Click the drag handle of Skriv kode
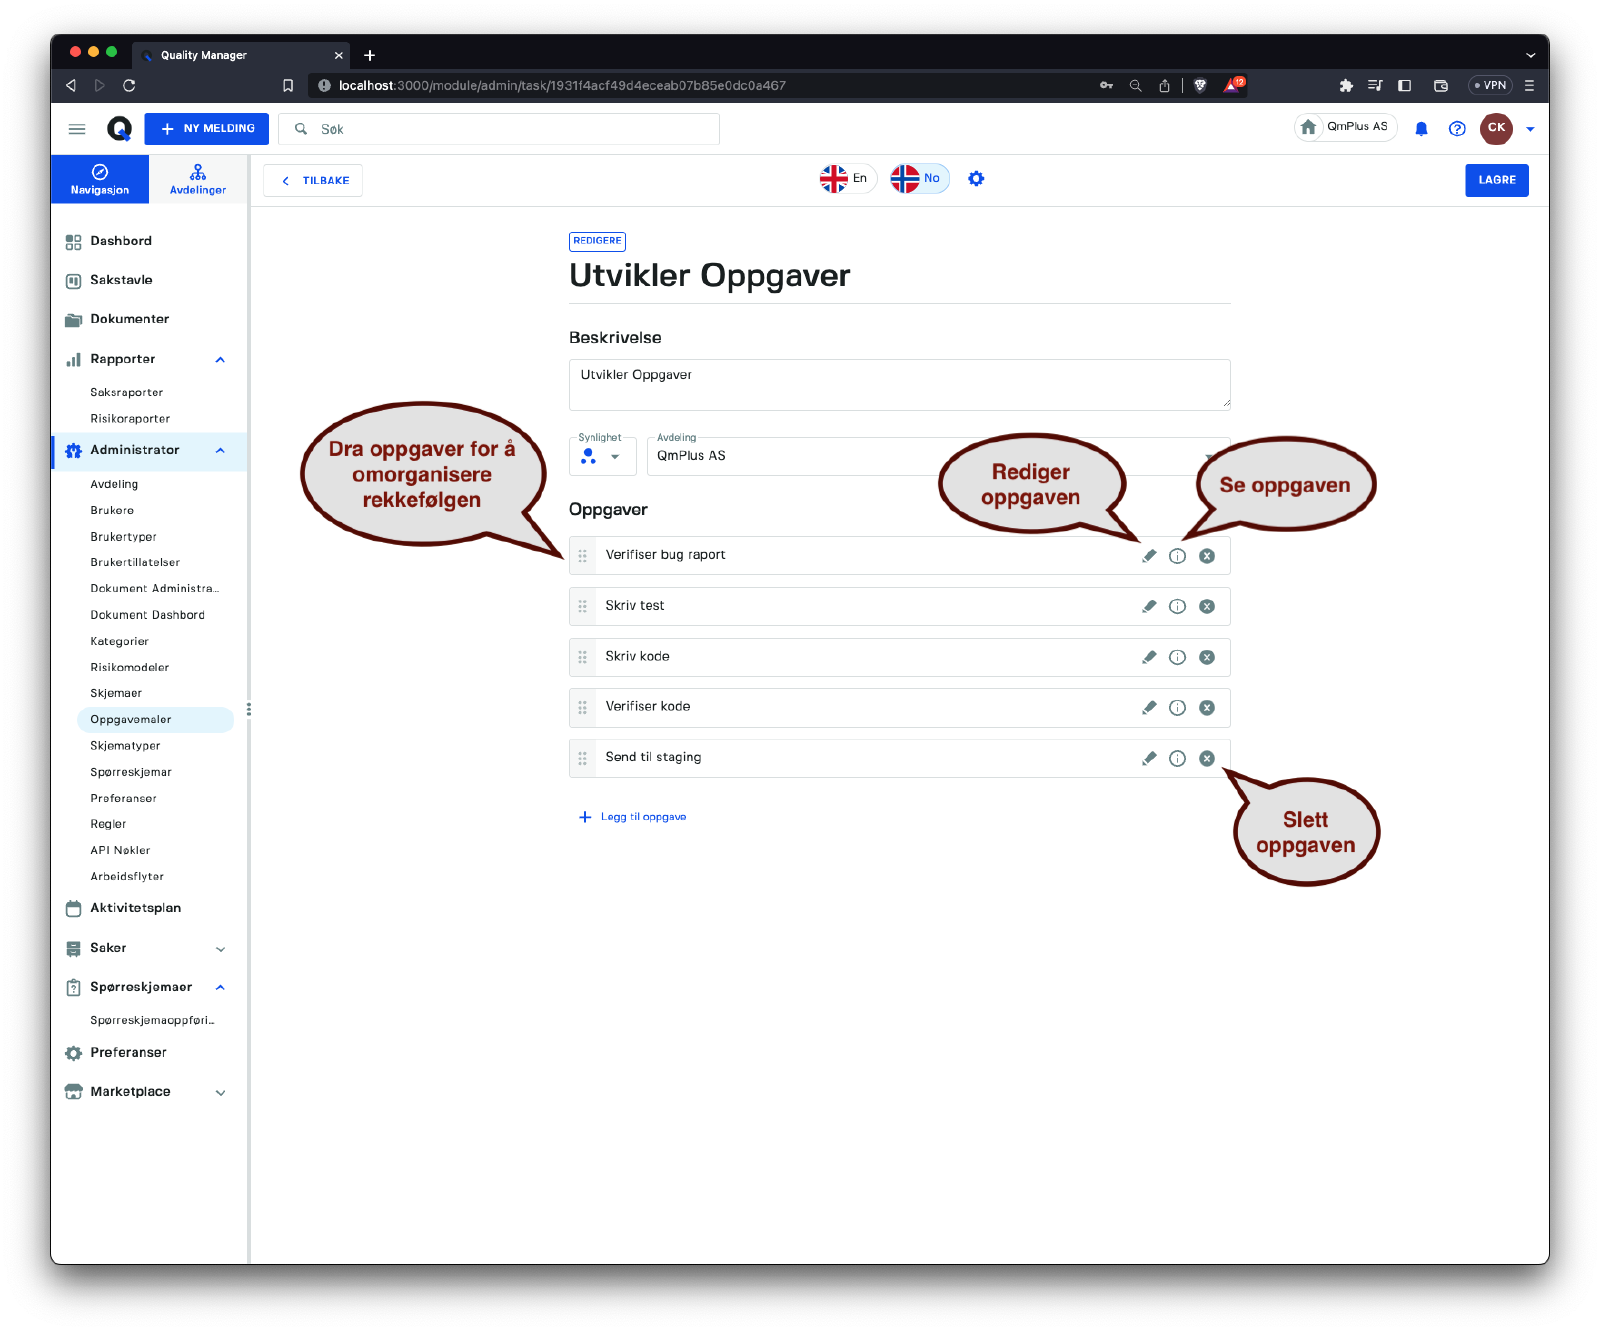The image size is (1600, 1331). 582,658
